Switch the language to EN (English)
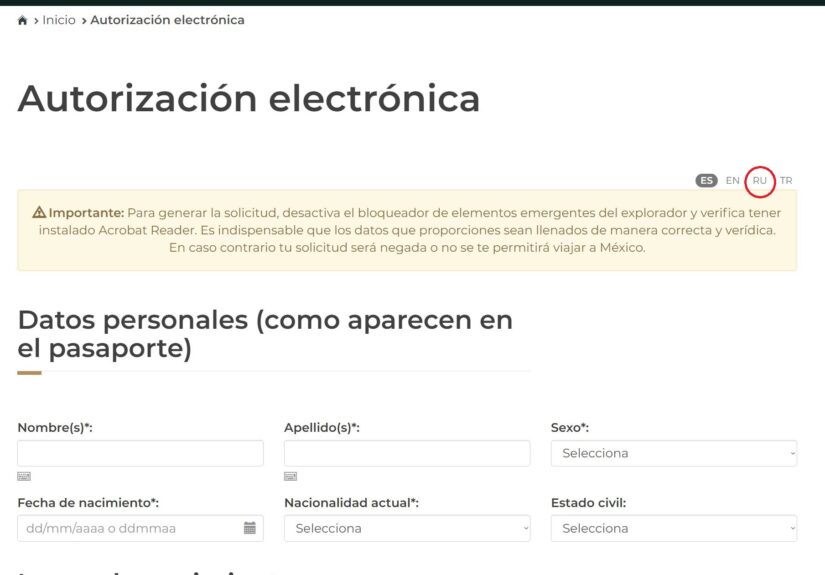This screenshot has height=575, width=825. click(x=733, y=181)
